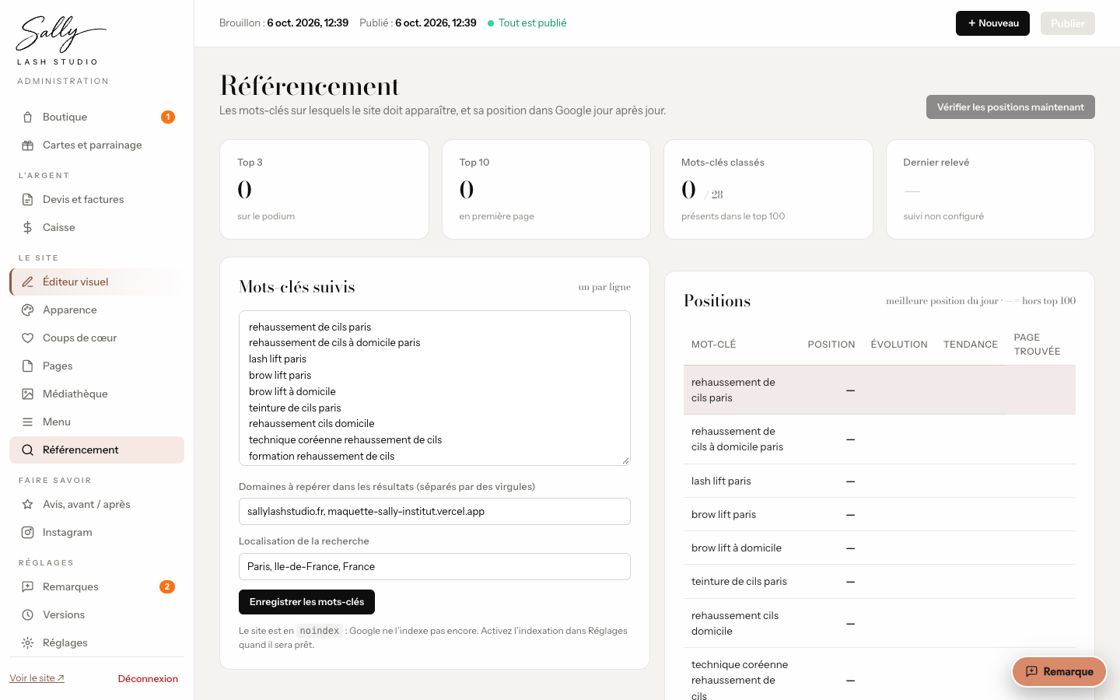
Task: Click the orange badge 2 on Remarques
Action: click(167, 586)
